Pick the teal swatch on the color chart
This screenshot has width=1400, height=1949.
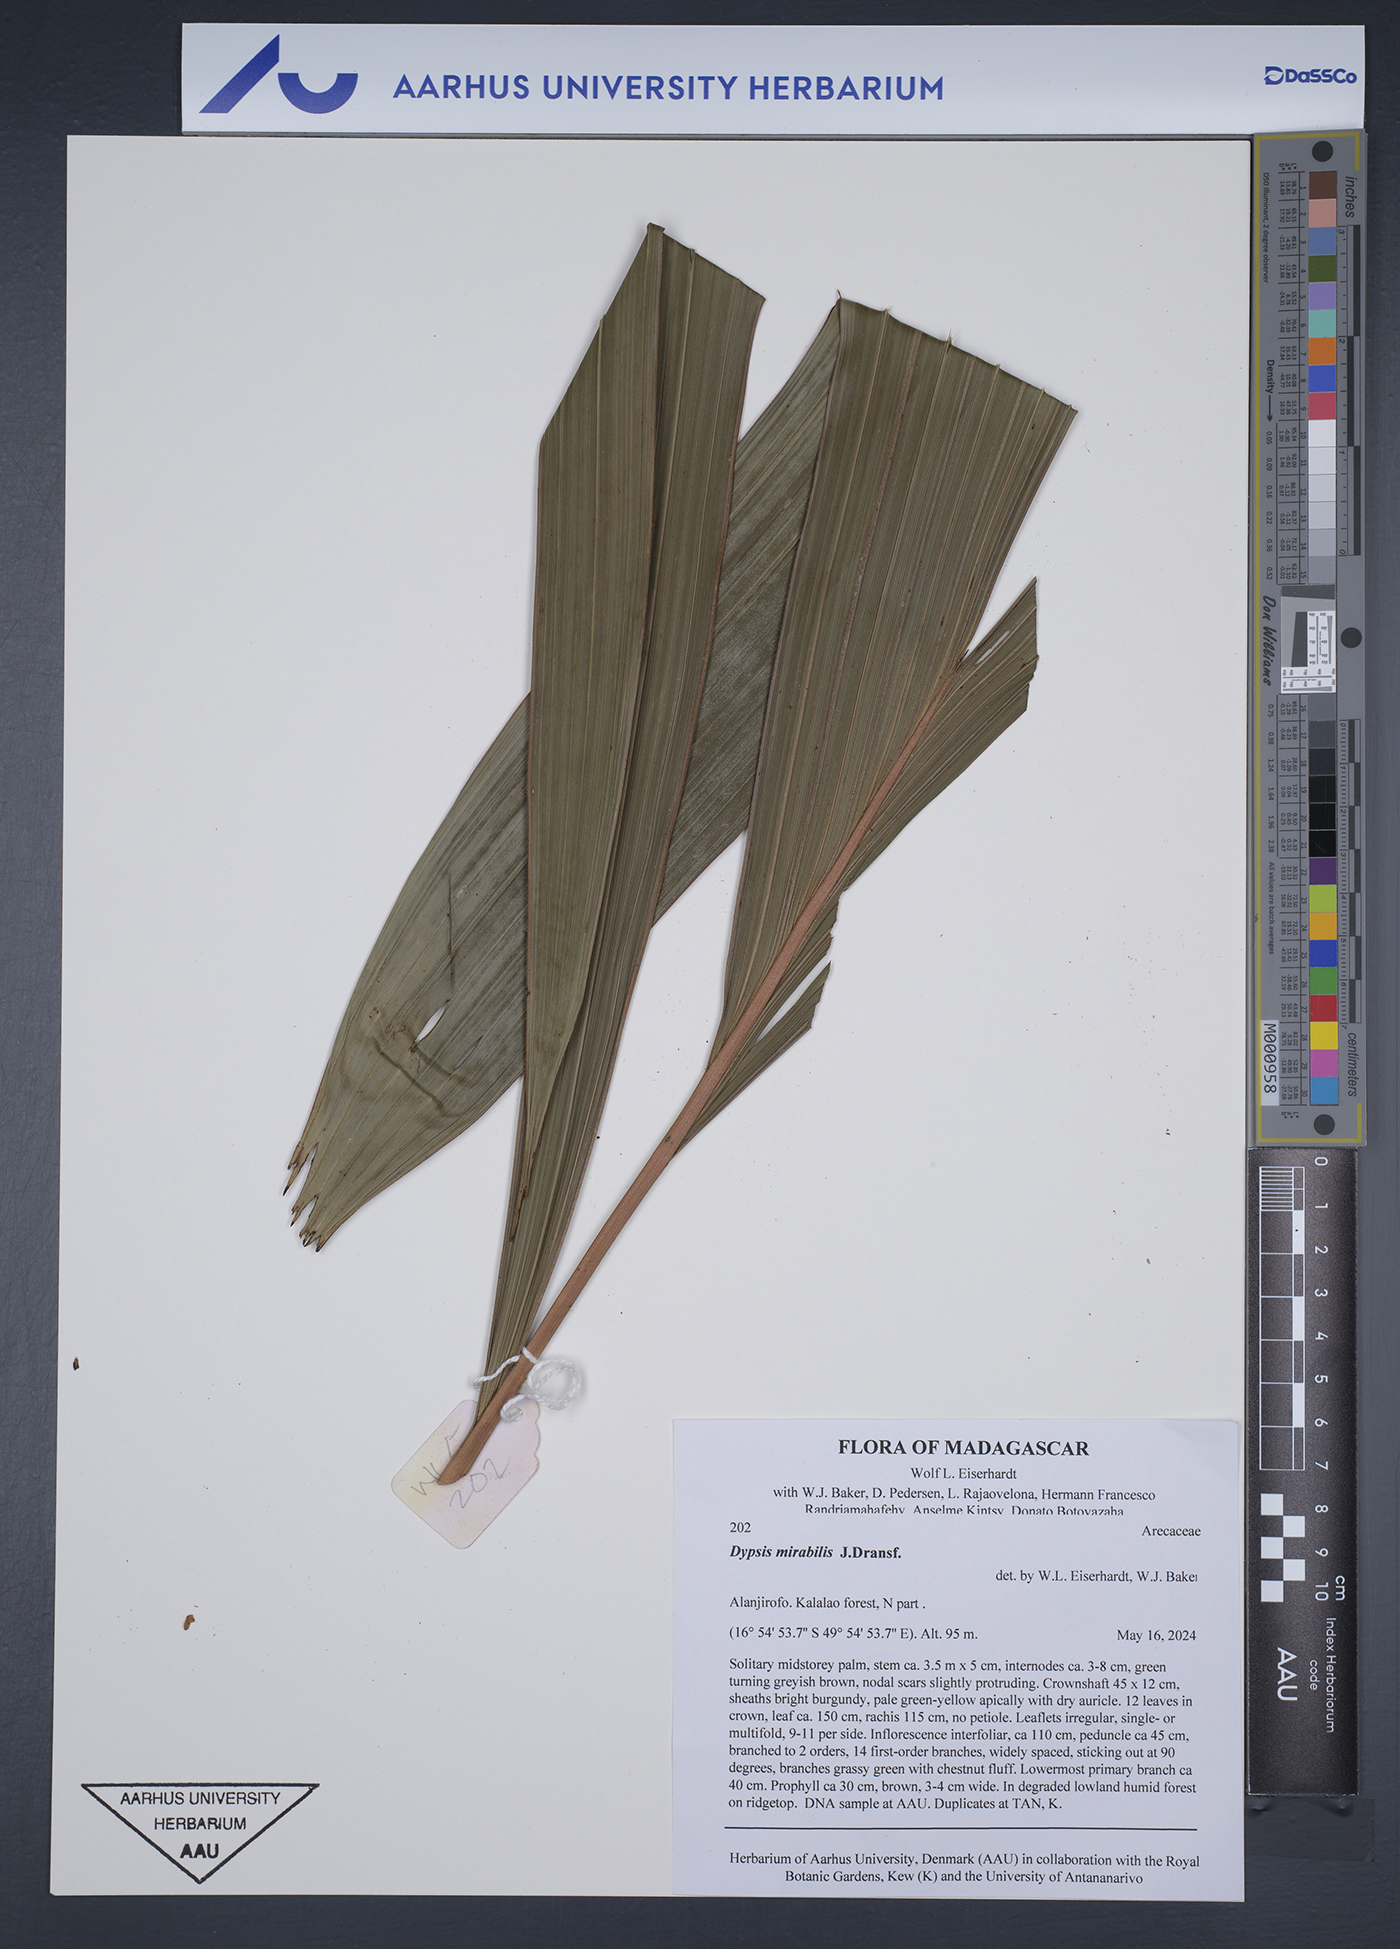click(1322, 323)
